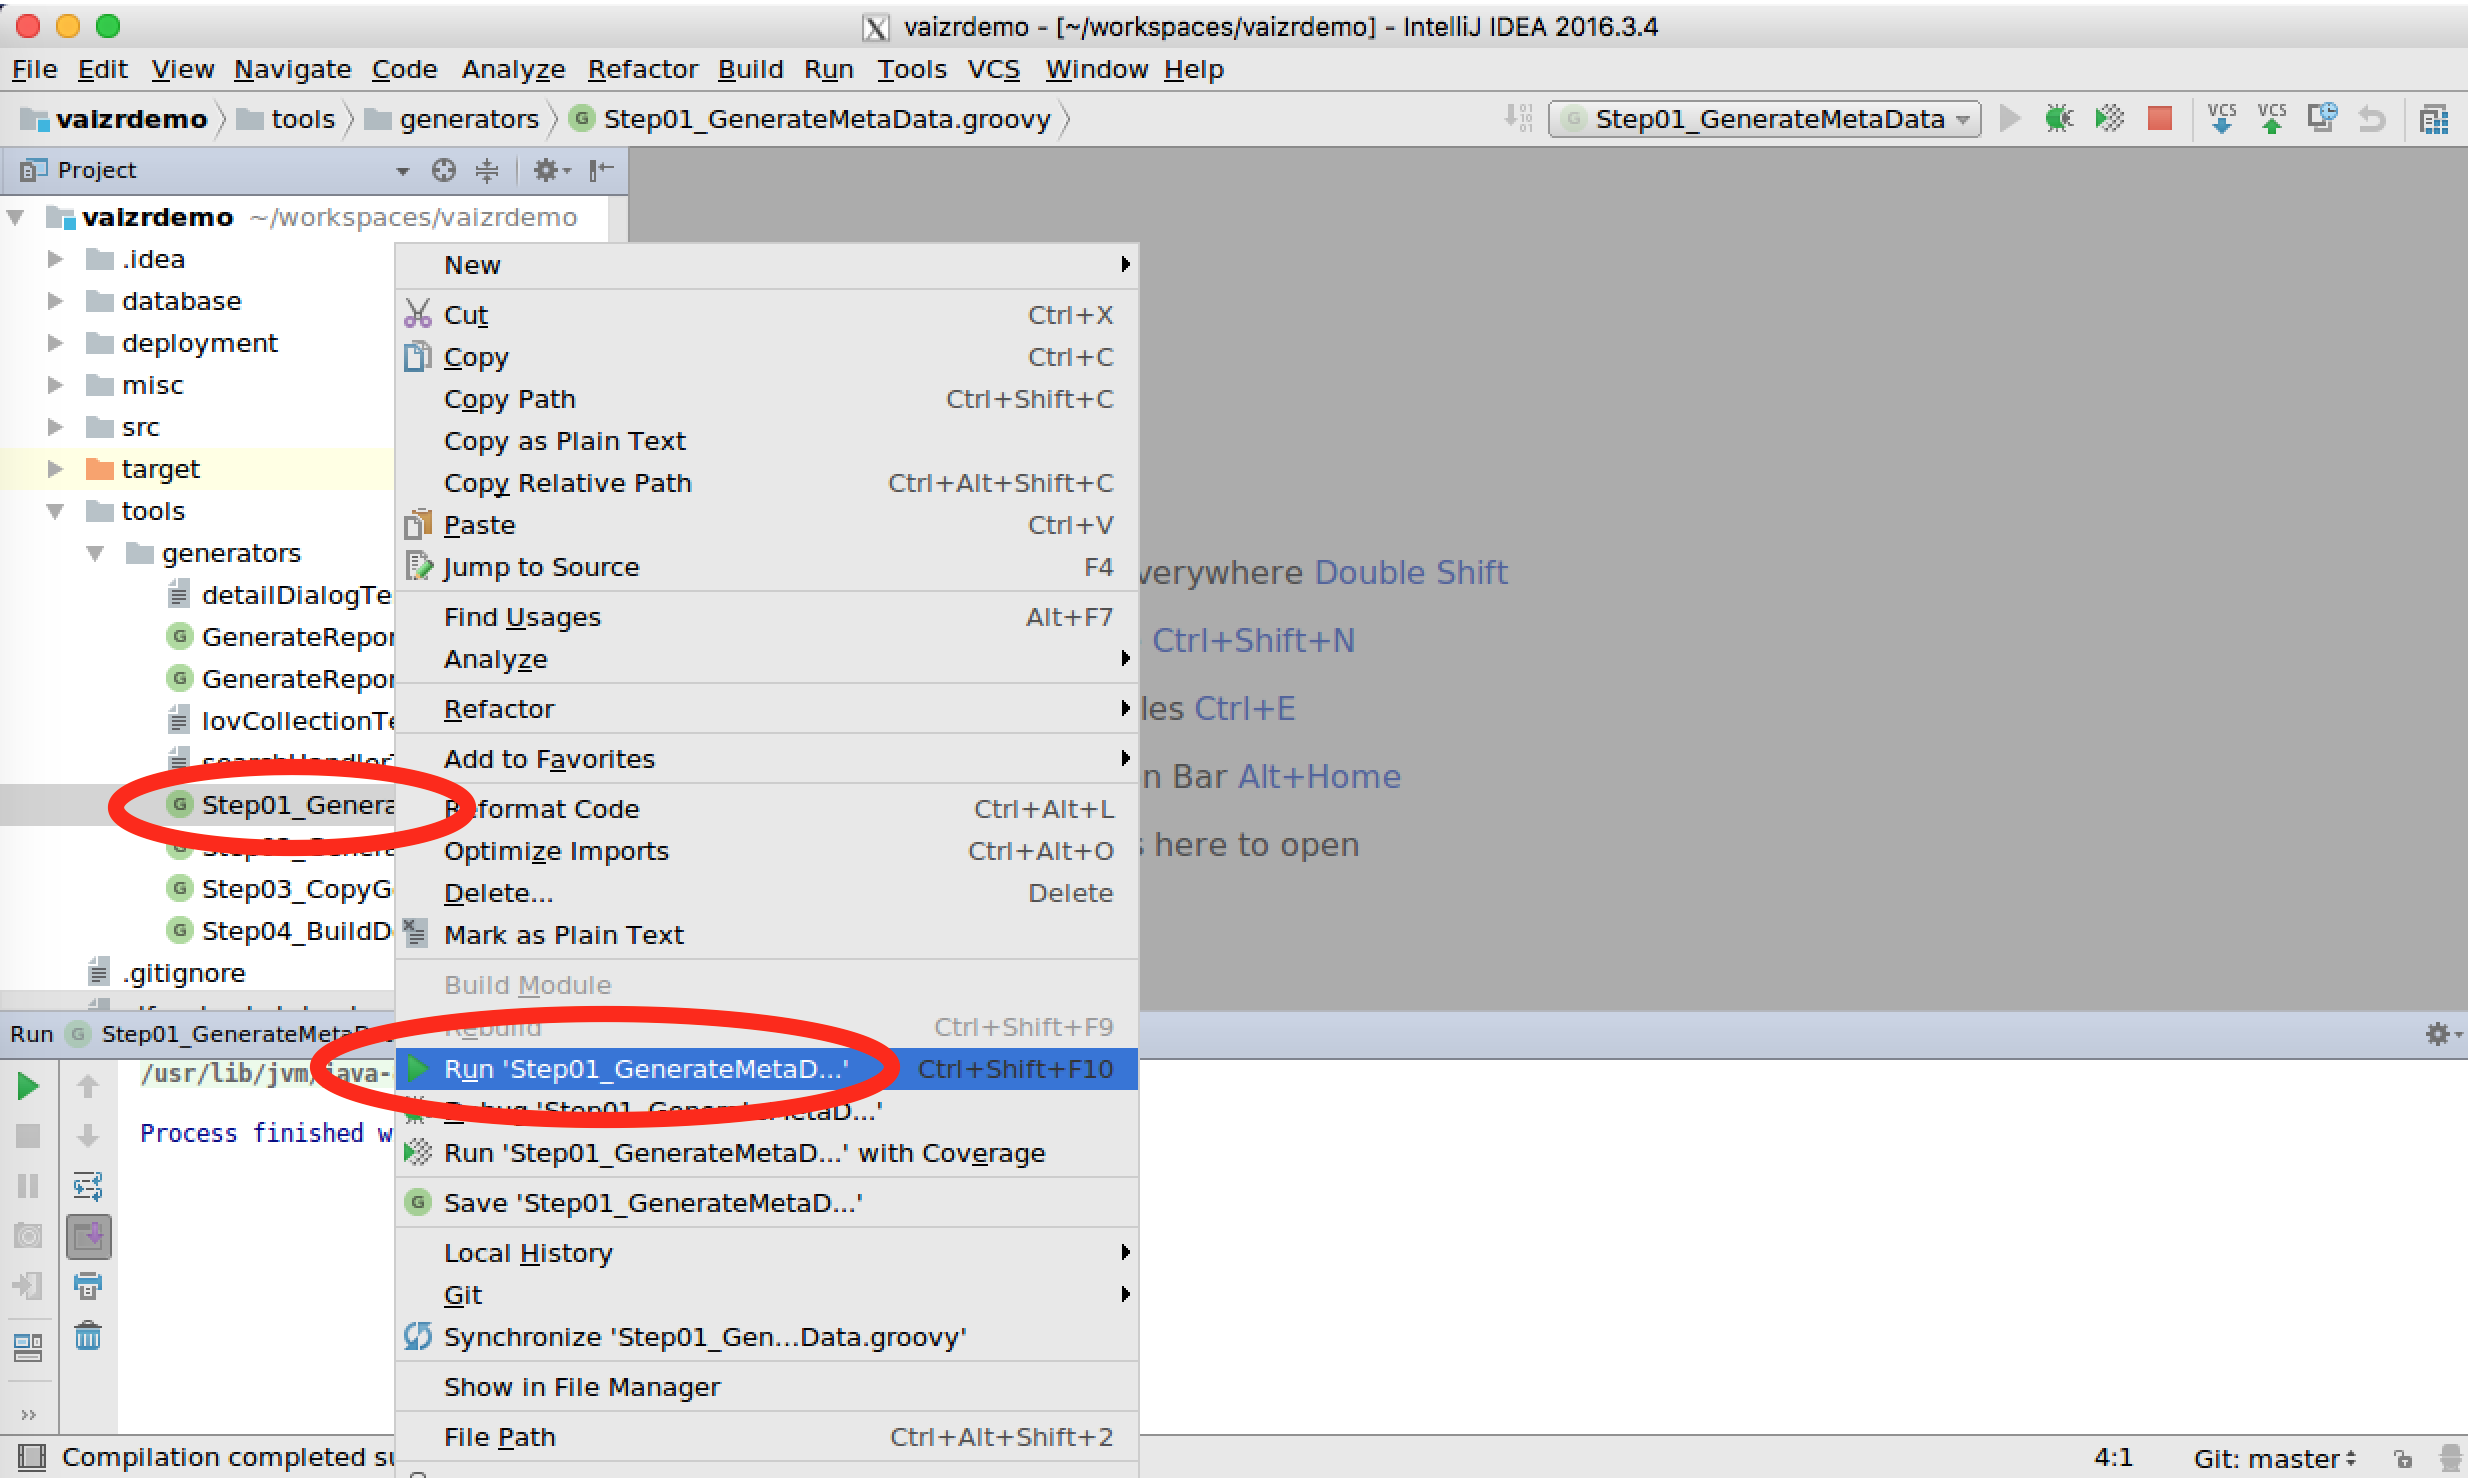Toggle Scroll to the End in Run console
The image size is (2468, 1478).
(88, 1236)
